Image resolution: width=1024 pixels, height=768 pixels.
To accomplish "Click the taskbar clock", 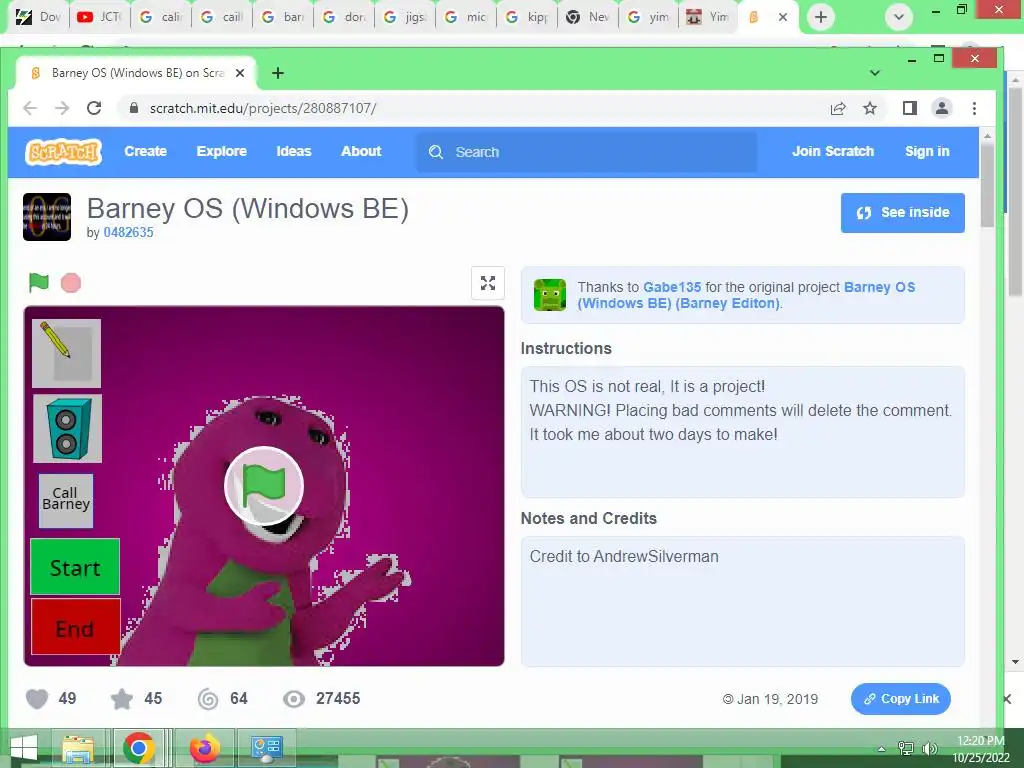I will (x=981, y=749).
